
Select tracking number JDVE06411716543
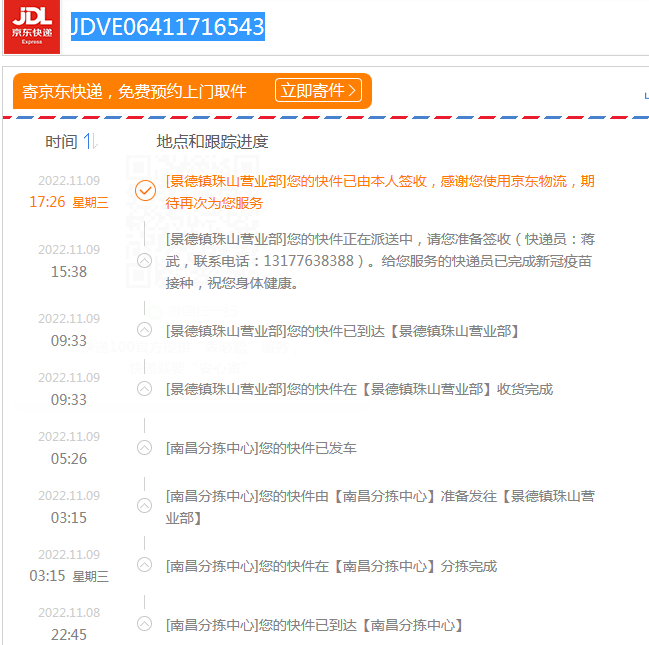tap(168, 27)
